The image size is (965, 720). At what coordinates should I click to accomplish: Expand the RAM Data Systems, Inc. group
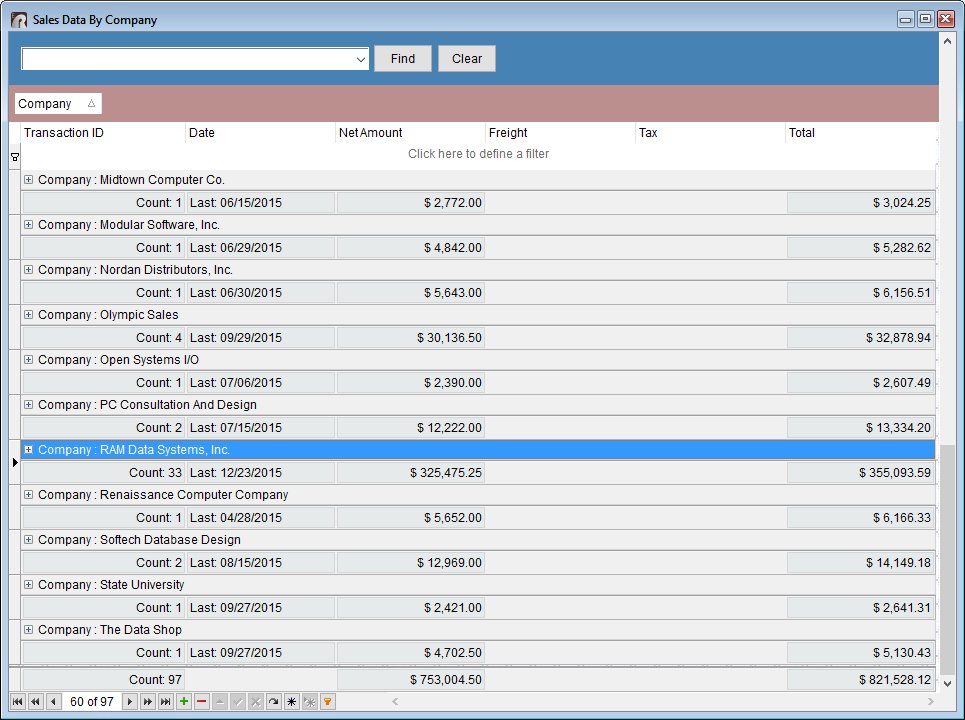28,450
